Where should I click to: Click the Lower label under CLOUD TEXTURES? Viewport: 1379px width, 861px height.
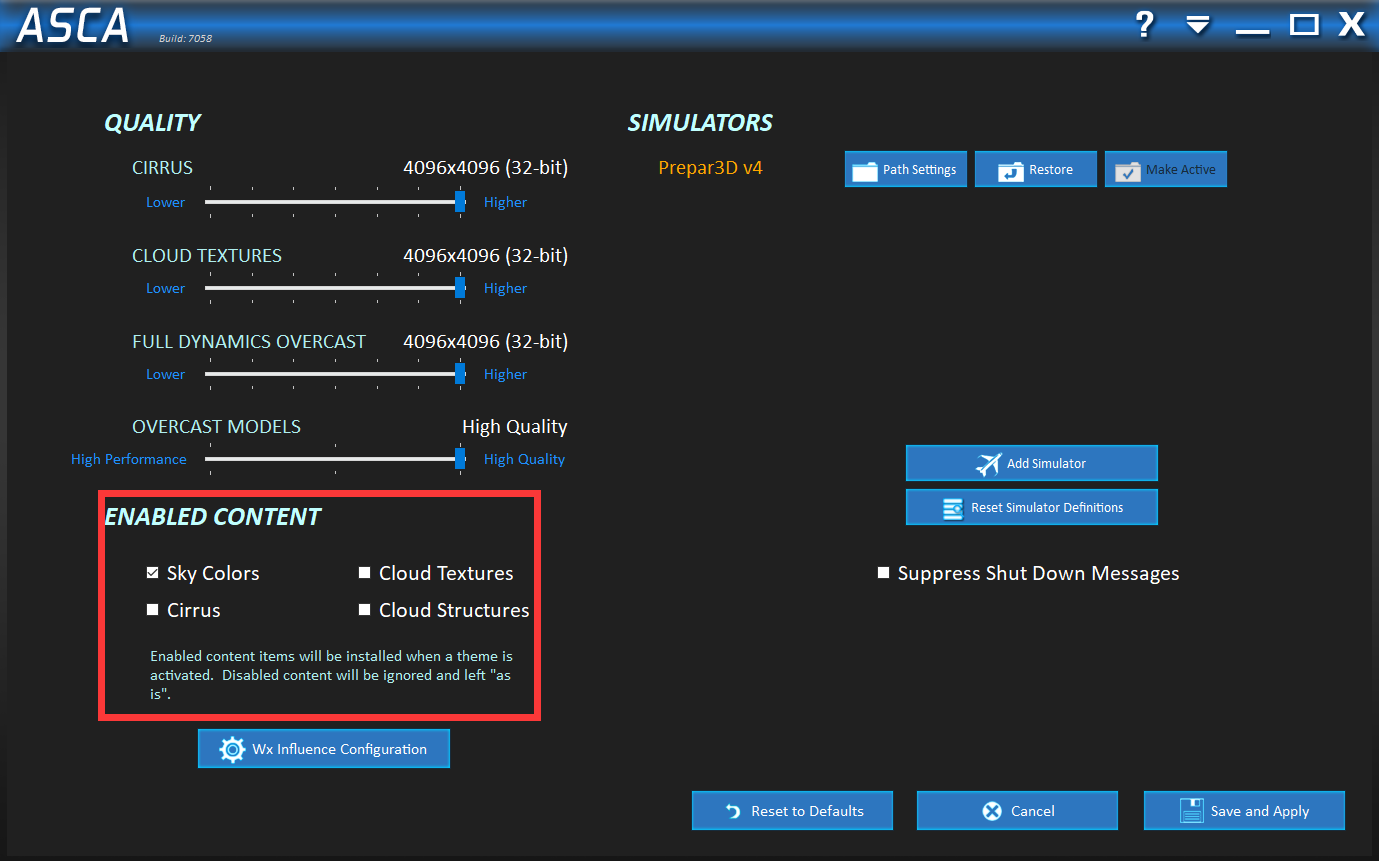point(165,288)
